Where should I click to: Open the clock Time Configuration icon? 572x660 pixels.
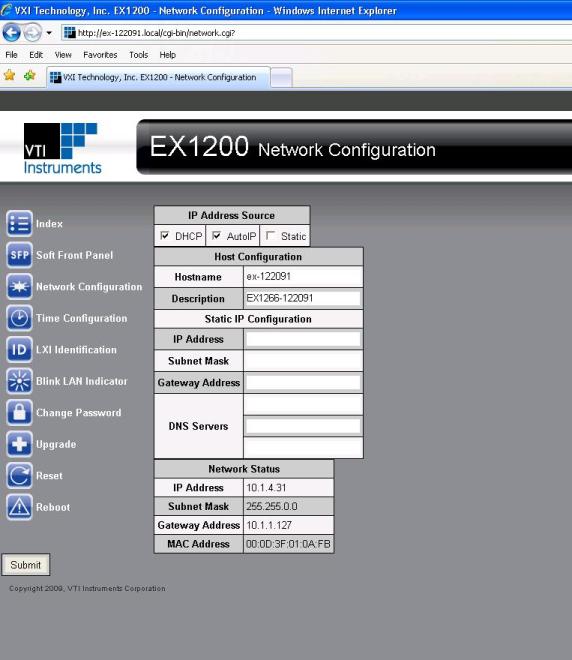19,318
